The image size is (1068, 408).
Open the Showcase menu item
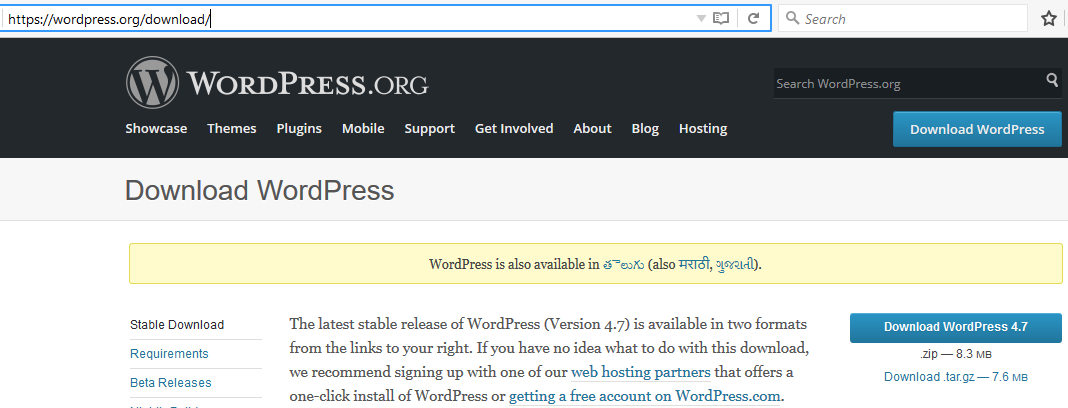[x=156, y=128]
